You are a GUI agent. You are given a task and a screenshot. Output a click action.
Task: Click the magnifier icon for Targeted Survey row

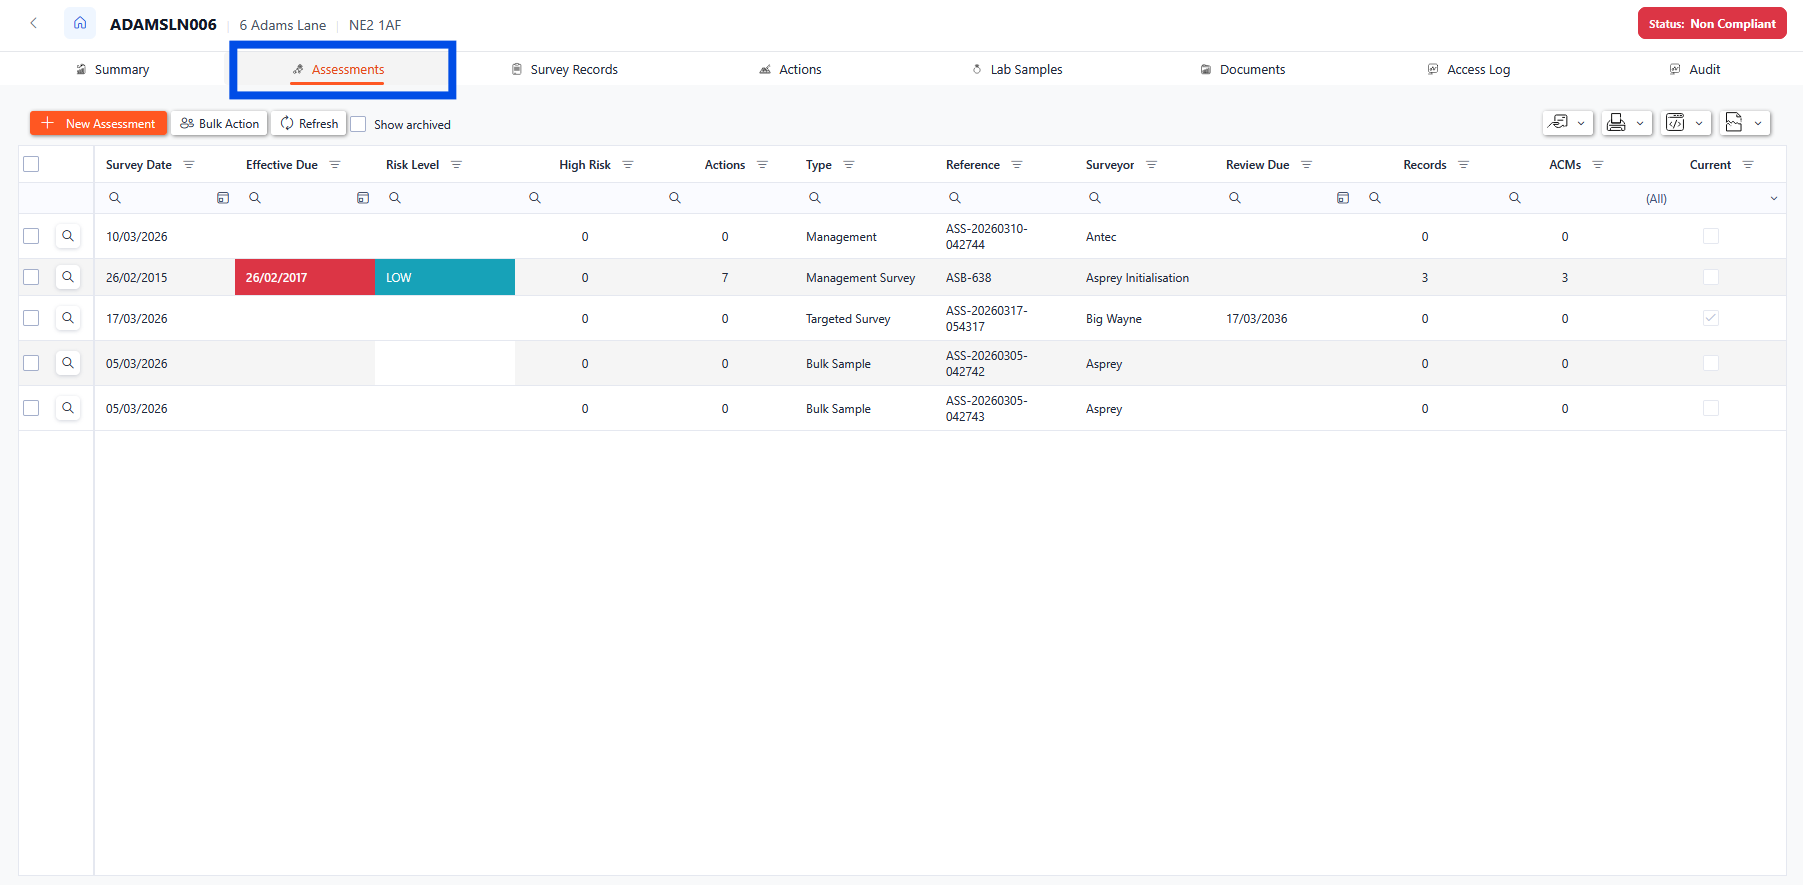point(68,318)
